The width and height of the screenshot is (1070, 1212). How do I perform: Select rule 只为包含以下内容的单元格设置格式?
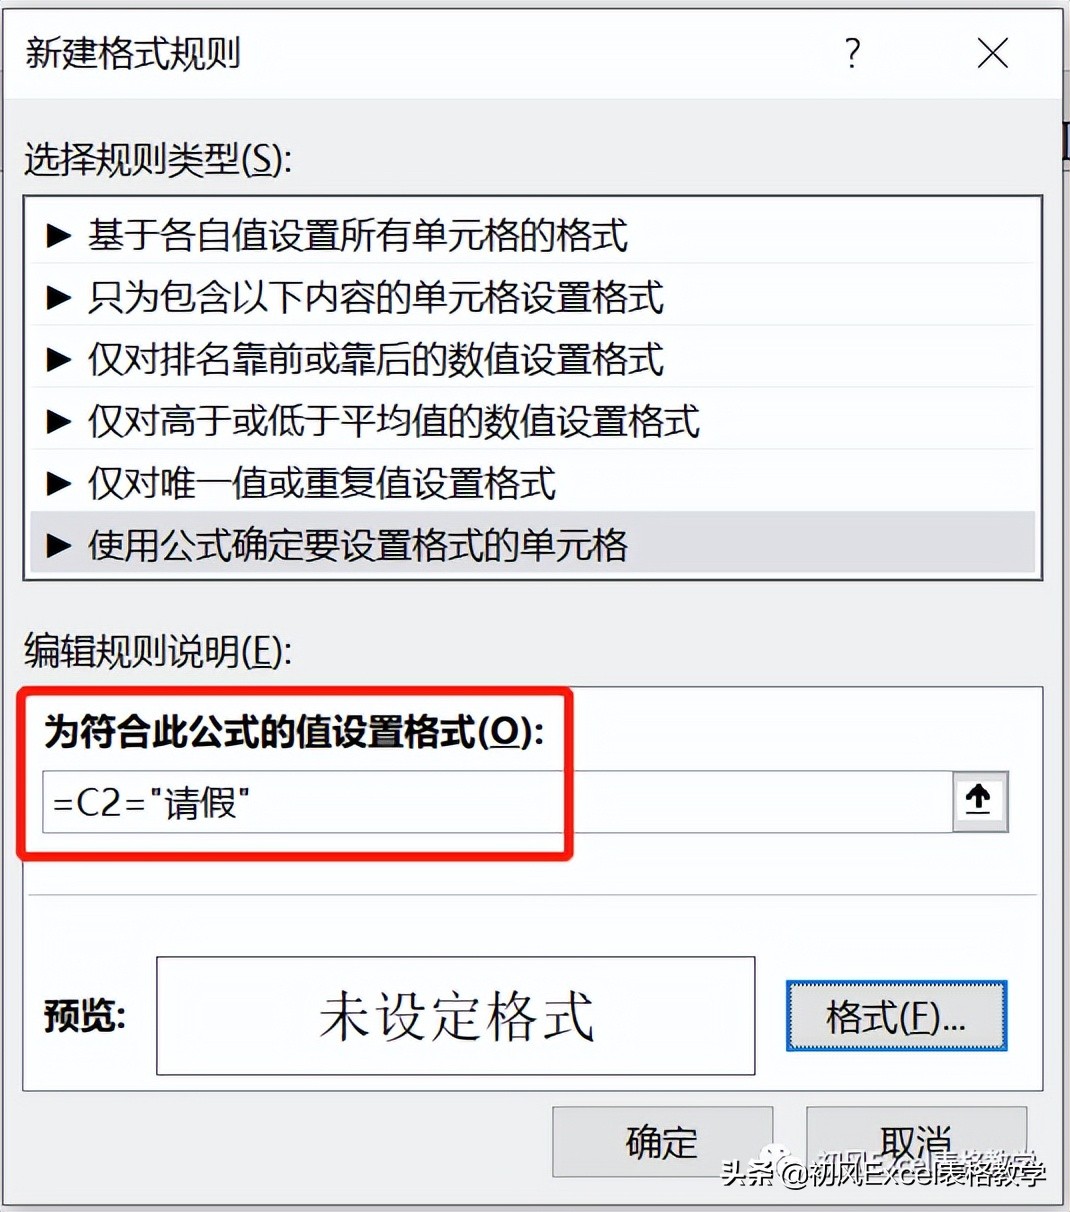click(533, 298)
